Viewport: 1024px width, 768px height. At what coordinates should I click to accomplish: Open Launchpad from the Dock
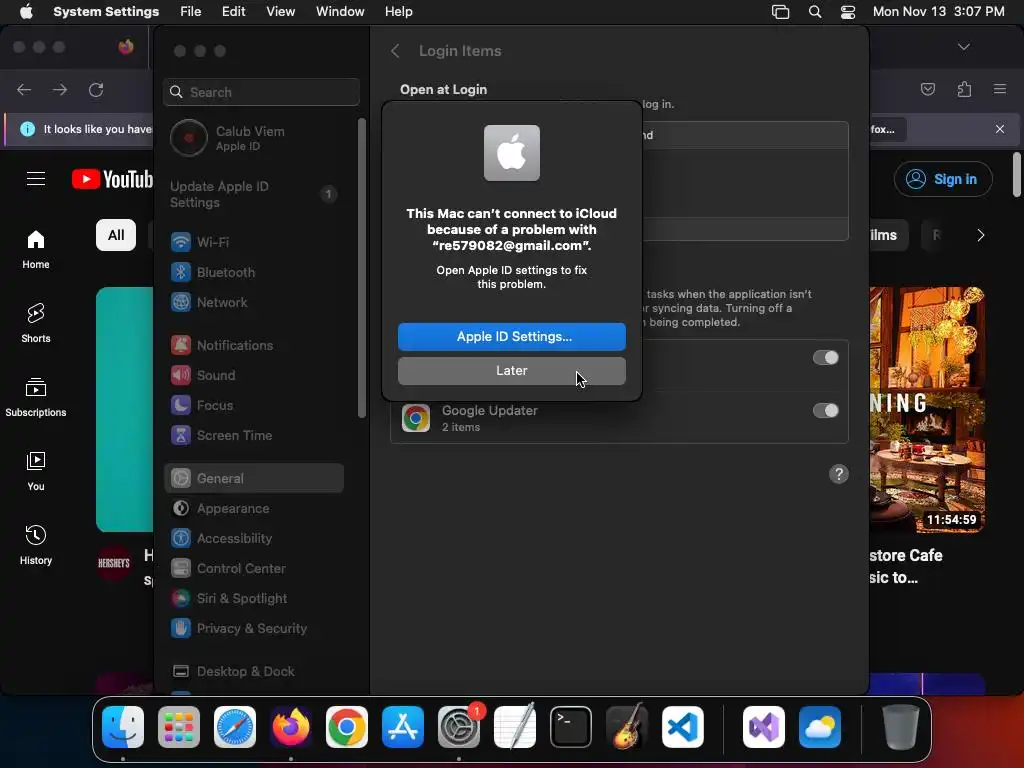click(179, 727)
